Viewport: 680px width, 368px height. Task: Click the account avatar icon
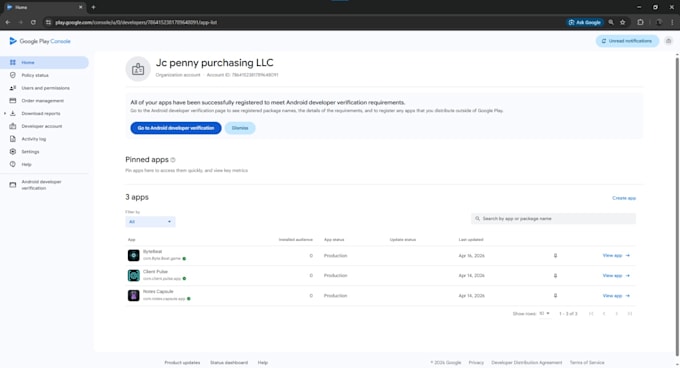[668, 41]
